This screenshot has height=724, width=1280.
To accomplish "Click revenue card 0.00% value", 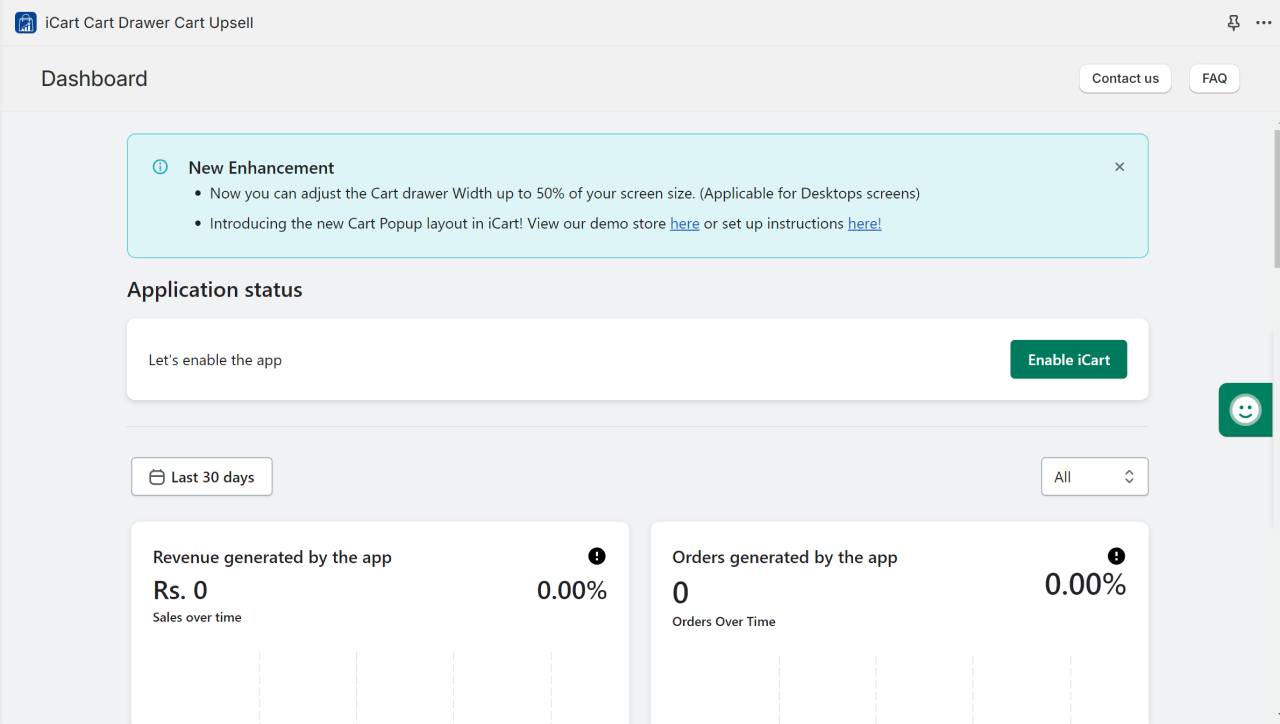I will [x=572, y=590].
